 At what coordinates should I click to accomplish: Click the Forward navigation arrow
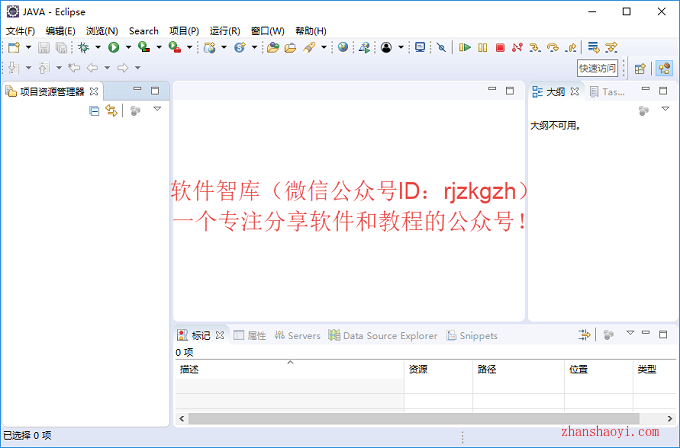tap(123, 68)
